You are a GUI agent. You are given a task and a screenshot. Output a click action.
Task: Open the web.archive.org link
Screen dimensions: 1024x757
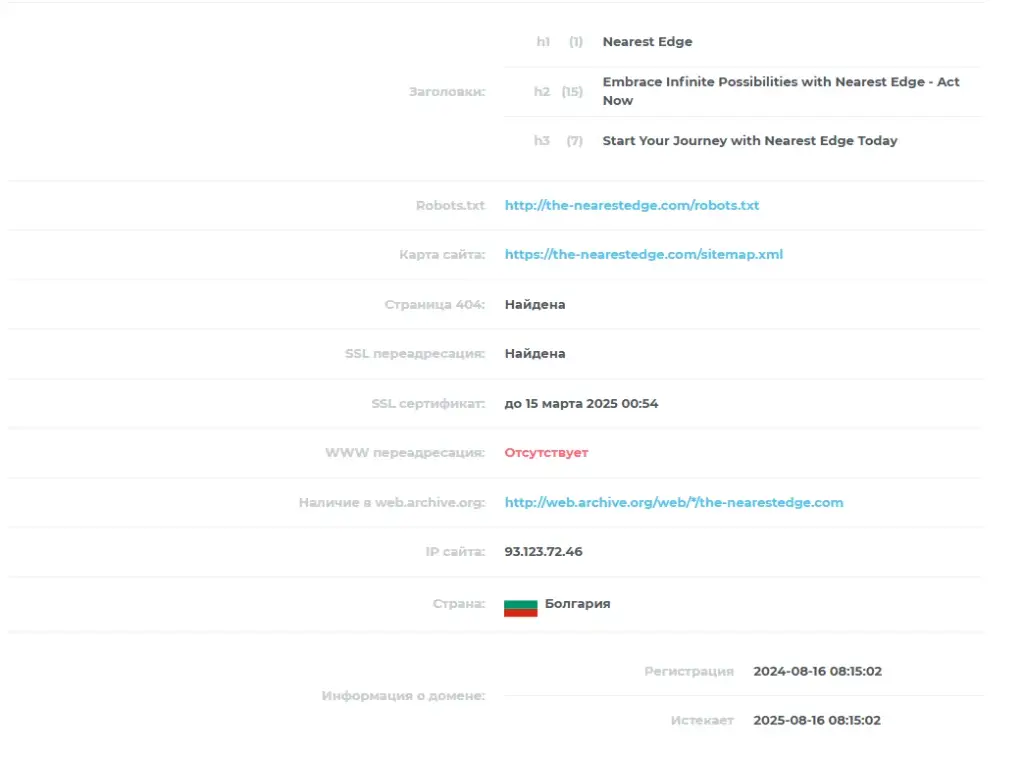pyautogui.click(x=673, y=502)
